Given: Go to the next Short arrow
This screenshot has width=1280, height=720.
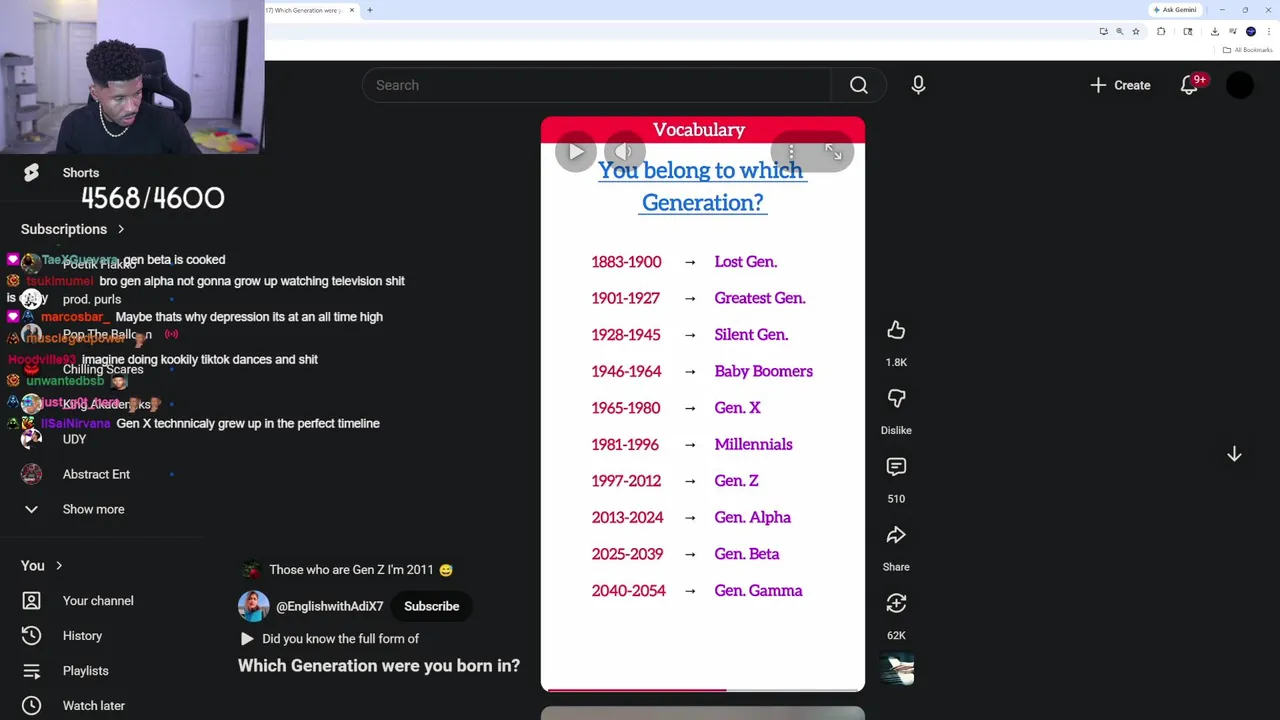Looking at the screenshot, I should coord(1234,454).
